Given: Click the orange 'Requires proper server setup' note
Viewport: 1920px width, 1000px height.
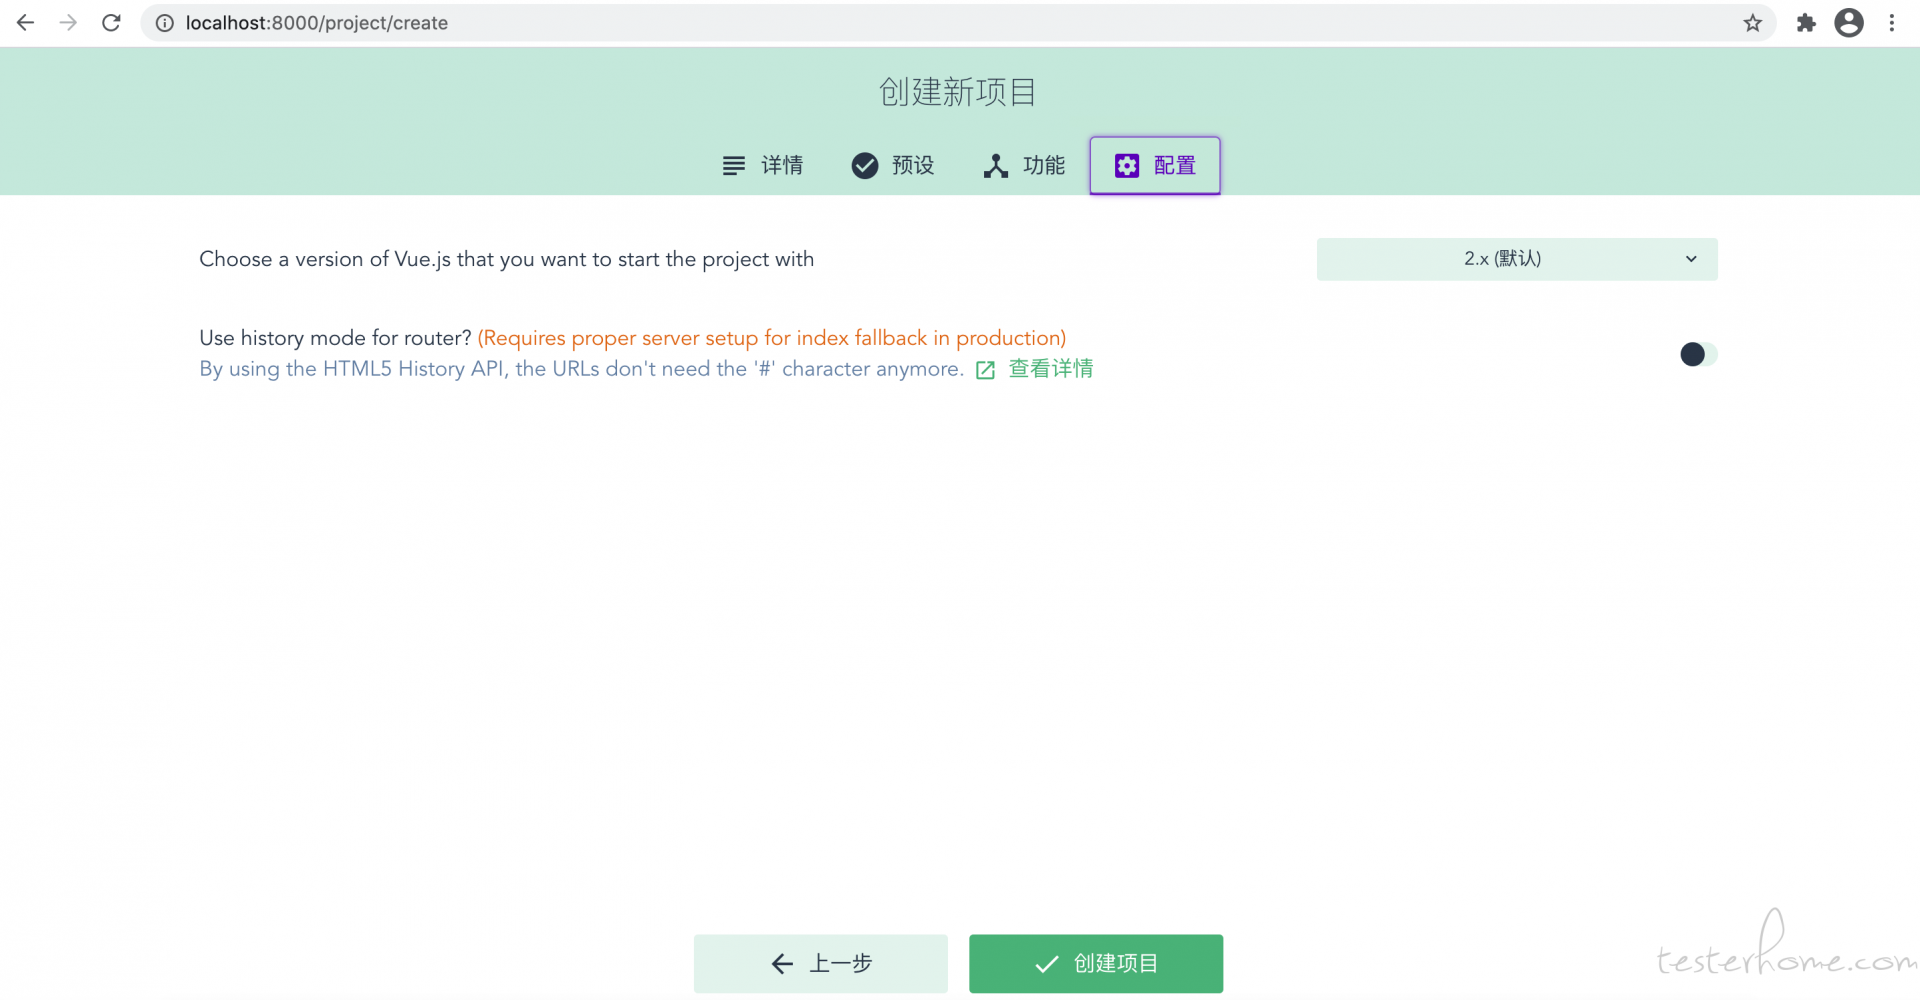Looking at the screenshot, I should click(772, 338).
